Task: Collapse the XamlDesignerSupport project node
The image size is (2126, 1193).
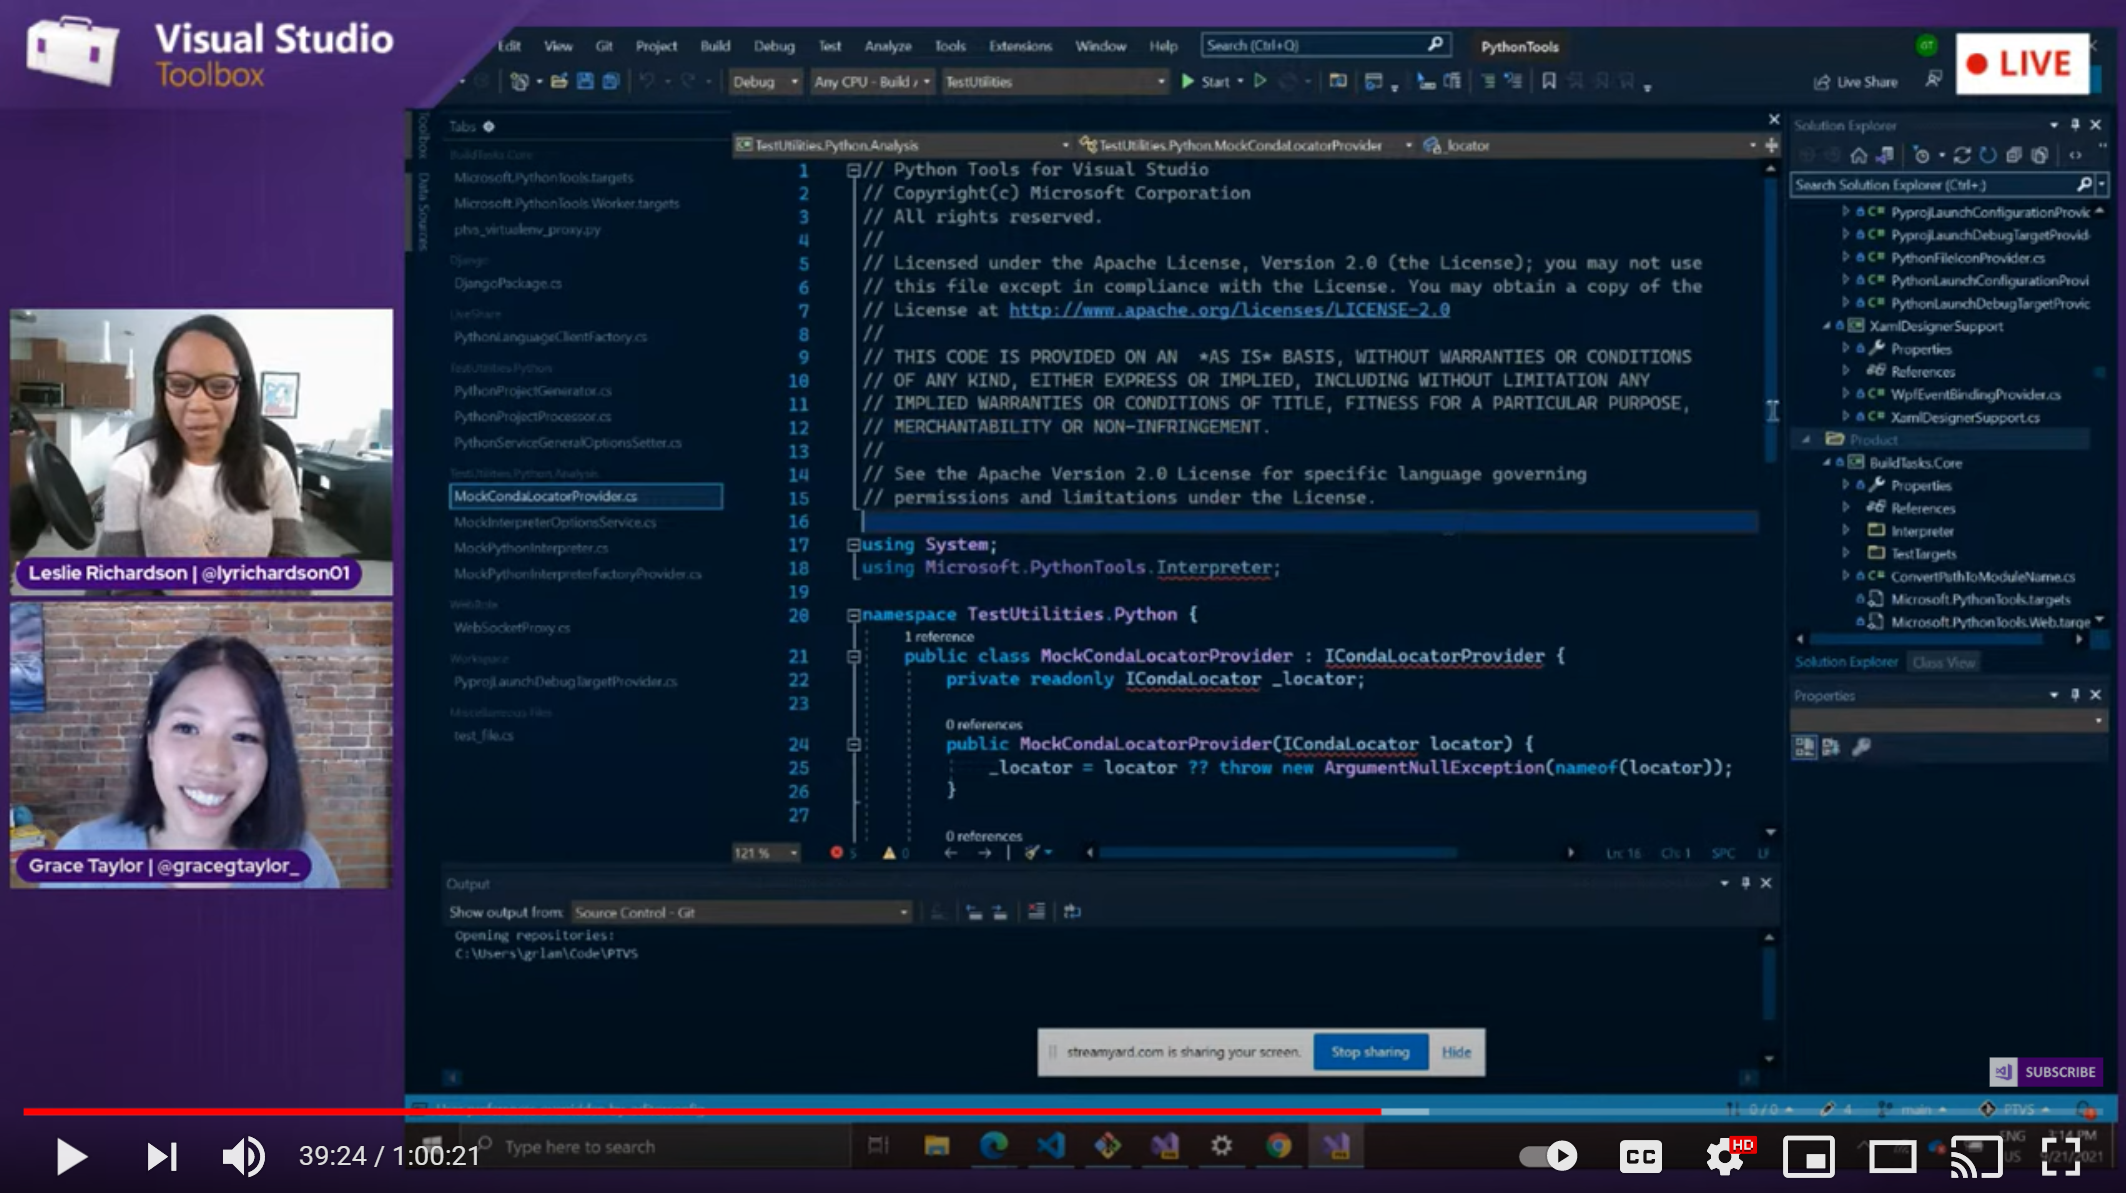Action: pyautogui.click(x=1827, y=326)
